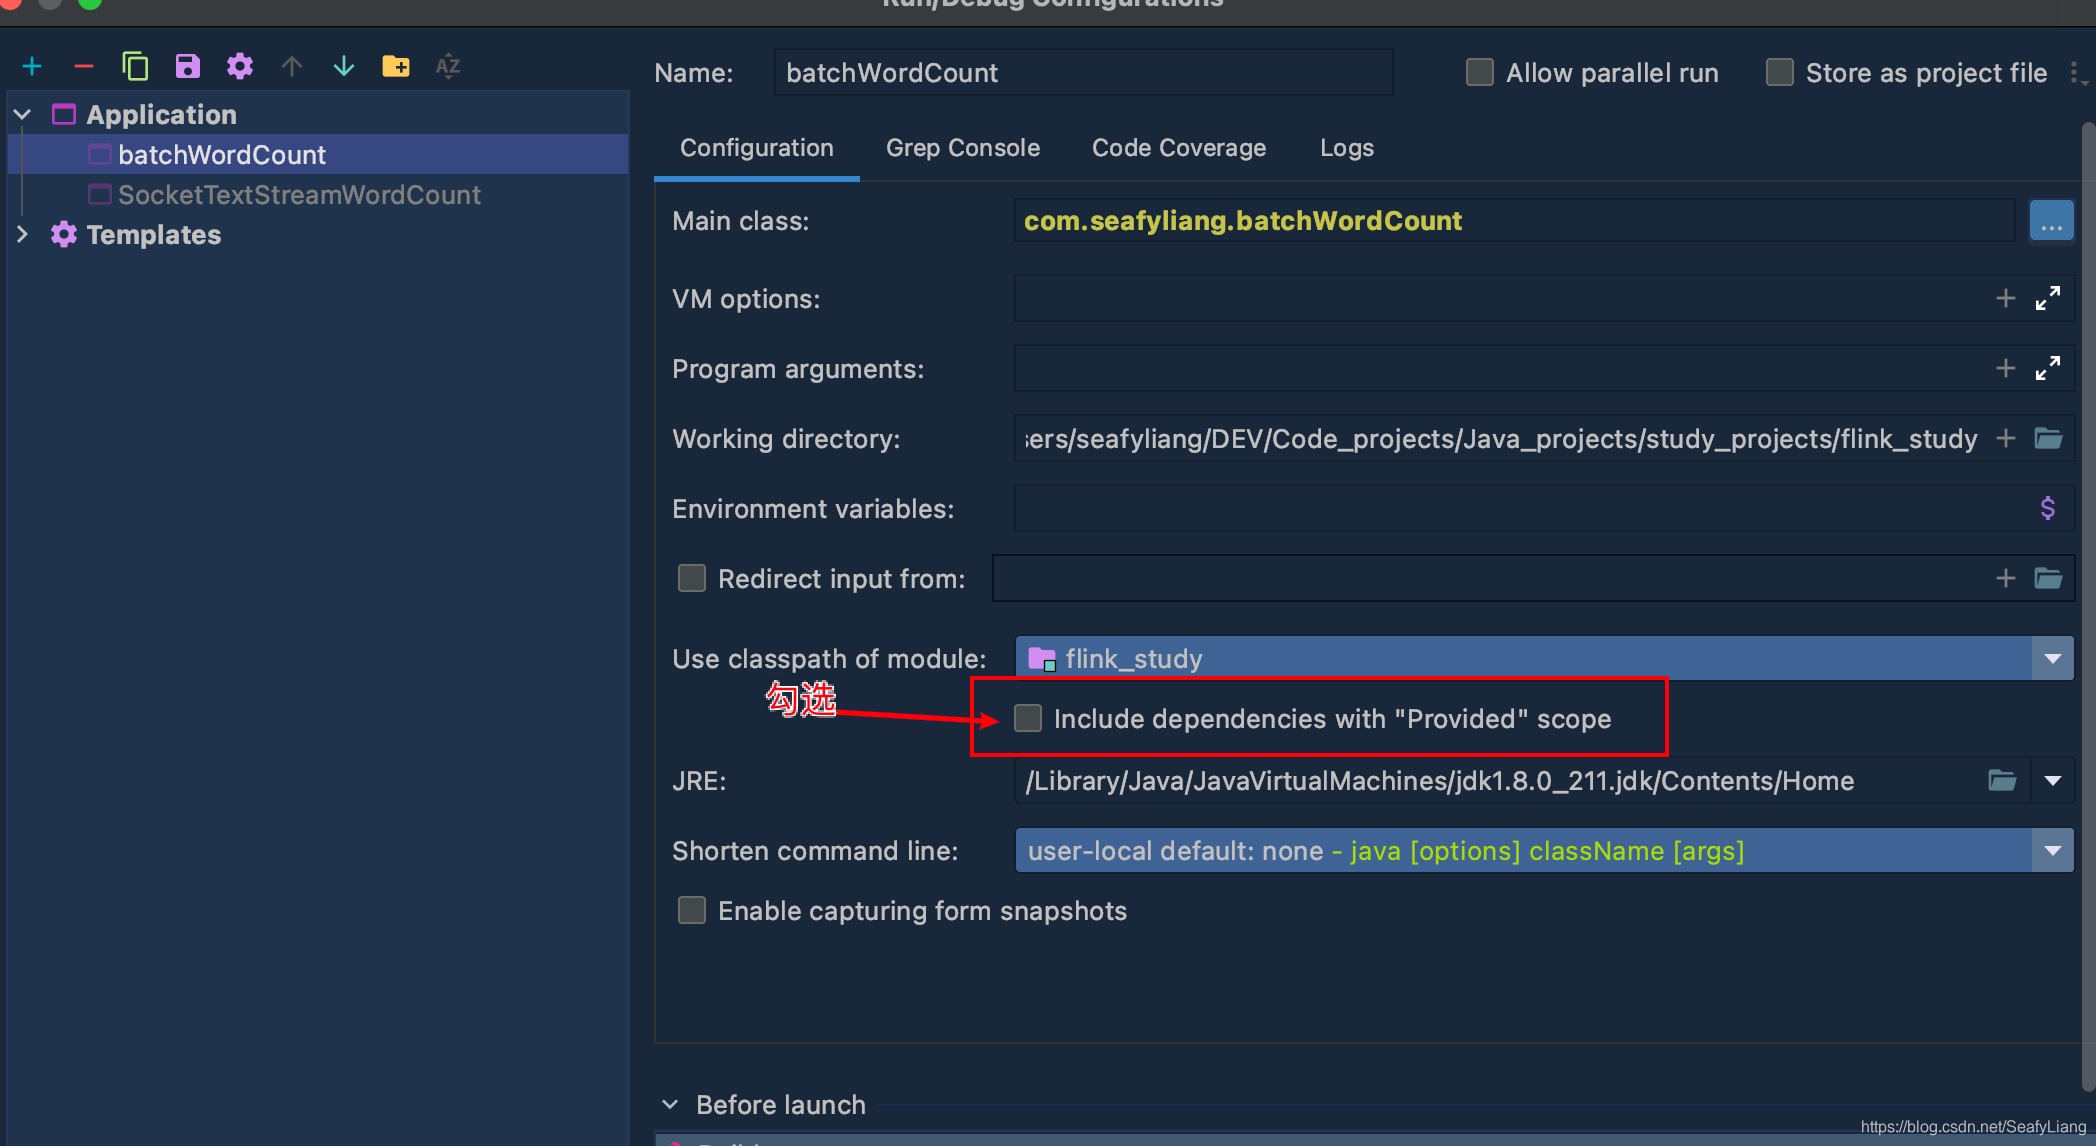Viewport: 2096px width, 1146px height.
Task: Move configuration down with arrow icon
Action: pos(344,67)
